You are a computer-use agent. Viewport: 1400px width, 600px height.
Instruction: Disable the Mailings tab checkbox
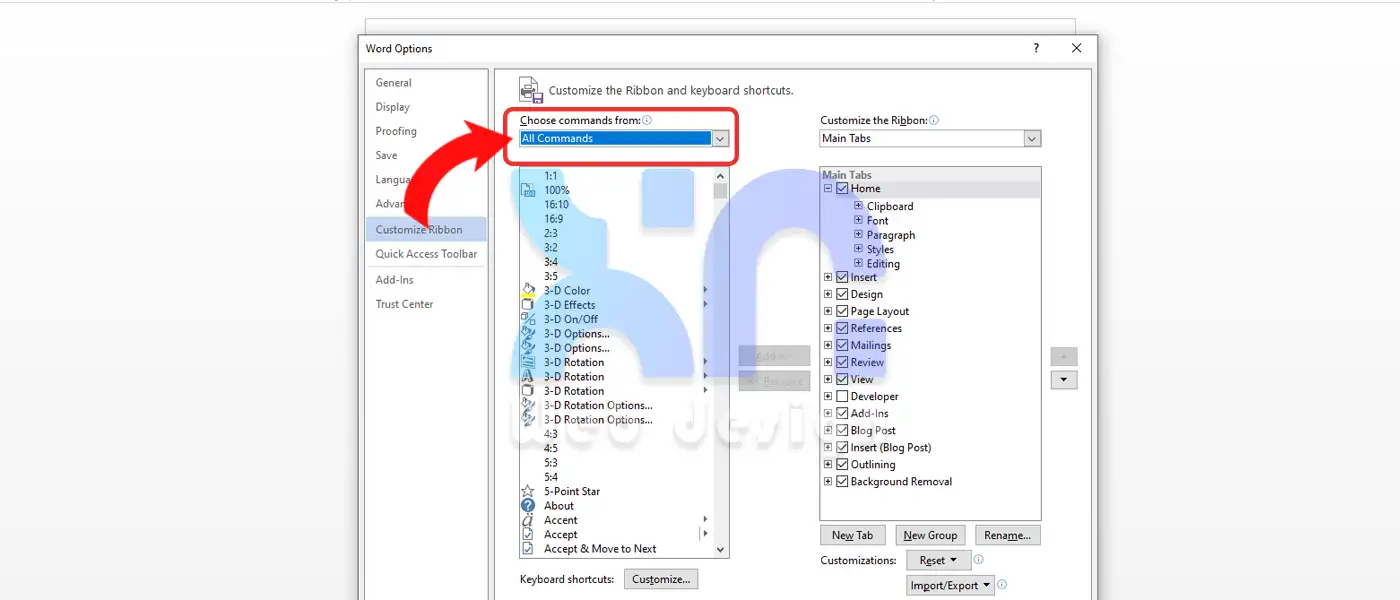click(842, 345)
